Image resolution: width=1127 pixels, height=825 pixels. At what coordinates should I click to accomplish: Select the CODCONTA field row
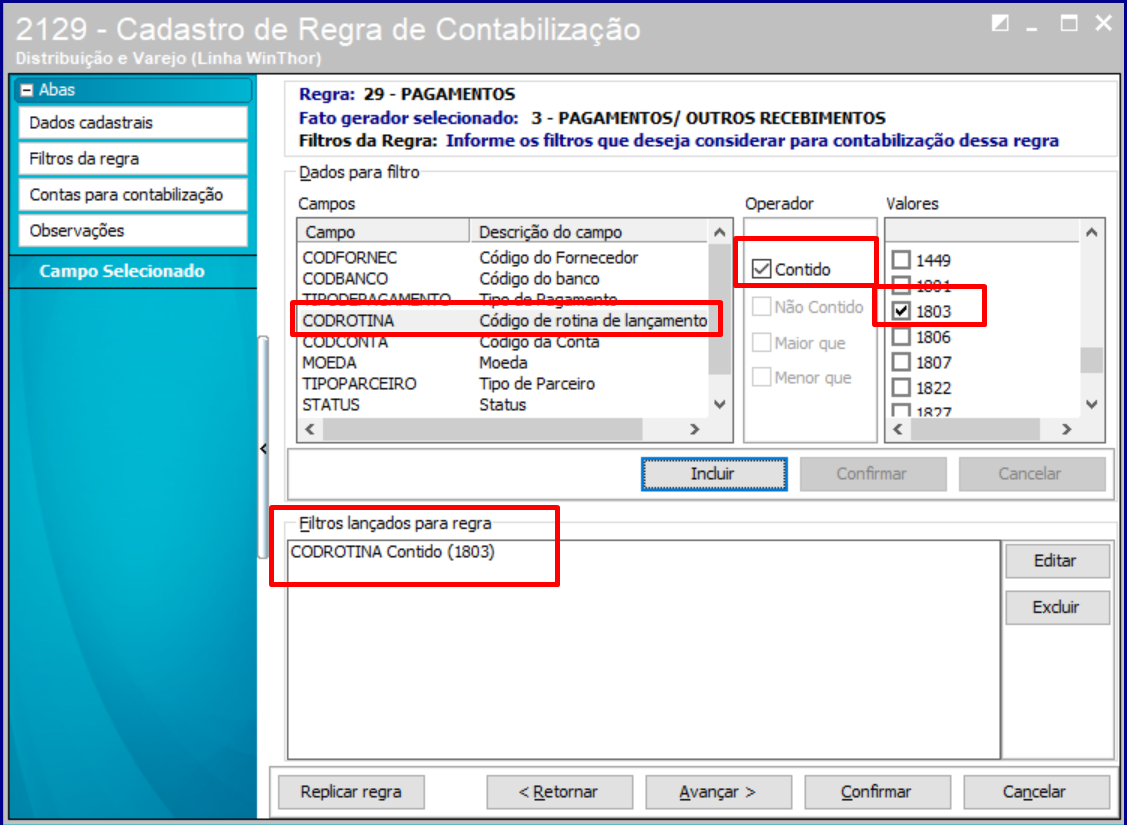[x=503, y=342]
